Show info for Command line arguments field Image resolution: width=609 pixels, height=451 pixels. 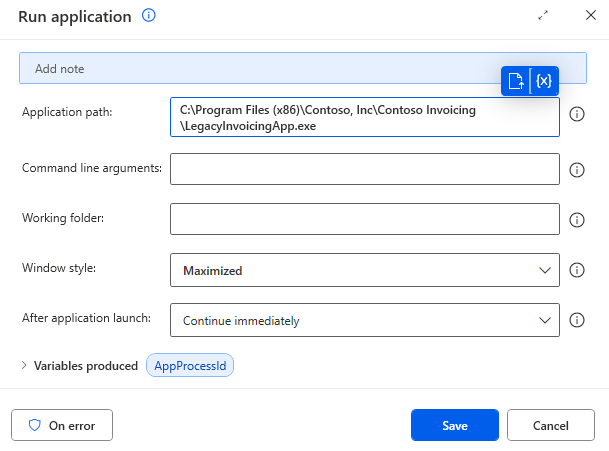point(577,170)
